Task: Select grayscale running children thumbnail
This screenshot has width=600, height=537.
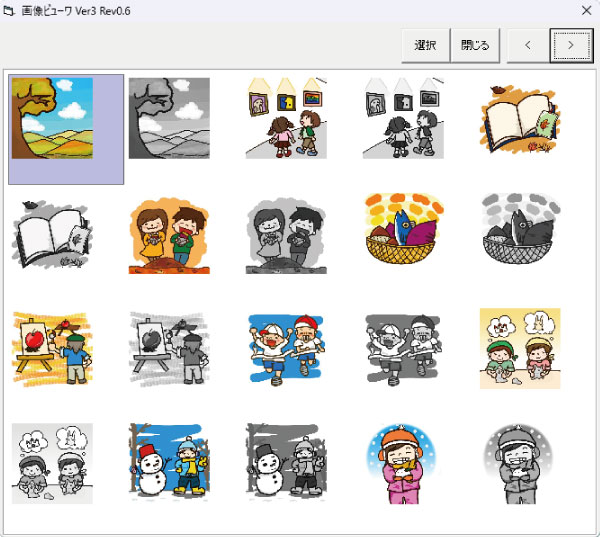Action: click(404, 348)
